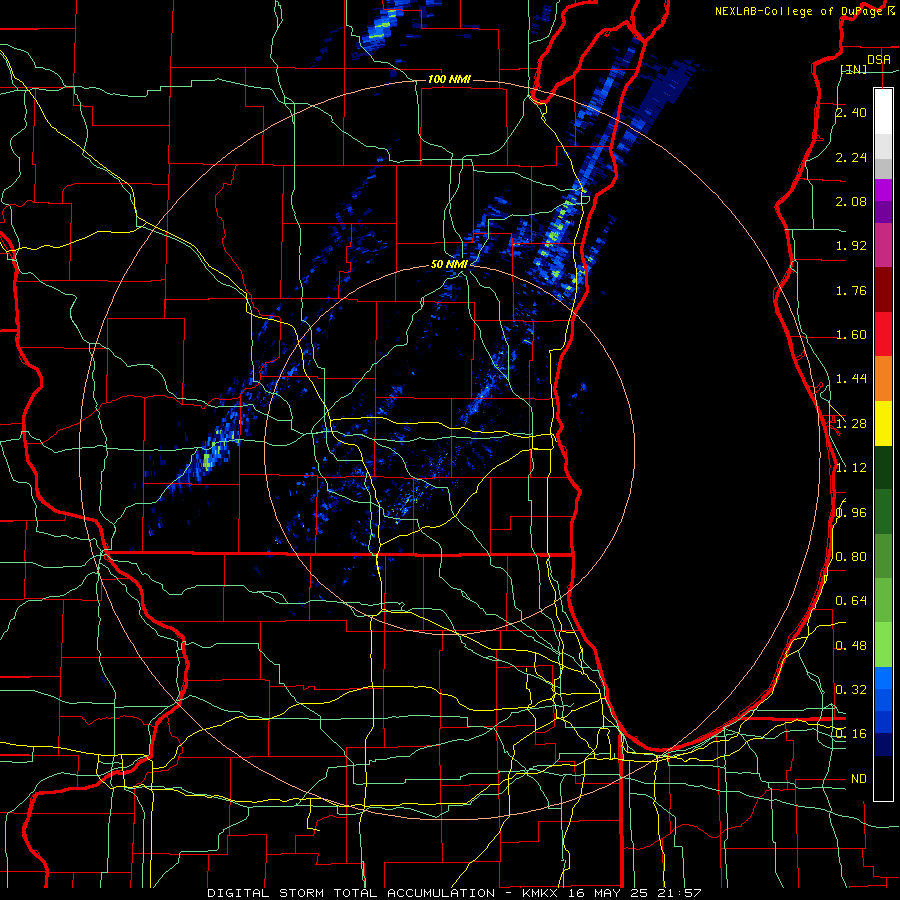Click the 1.44 legend value
This screenshot has width=900, height=900.
(851, 379)
